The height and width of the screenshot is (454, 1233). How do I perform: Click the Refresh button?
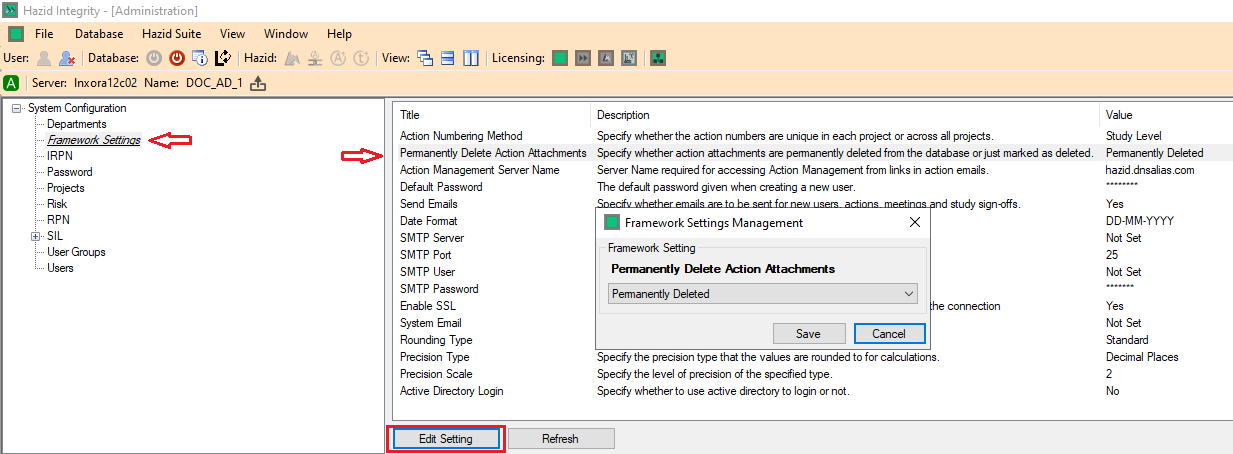[x=560, y=438]
